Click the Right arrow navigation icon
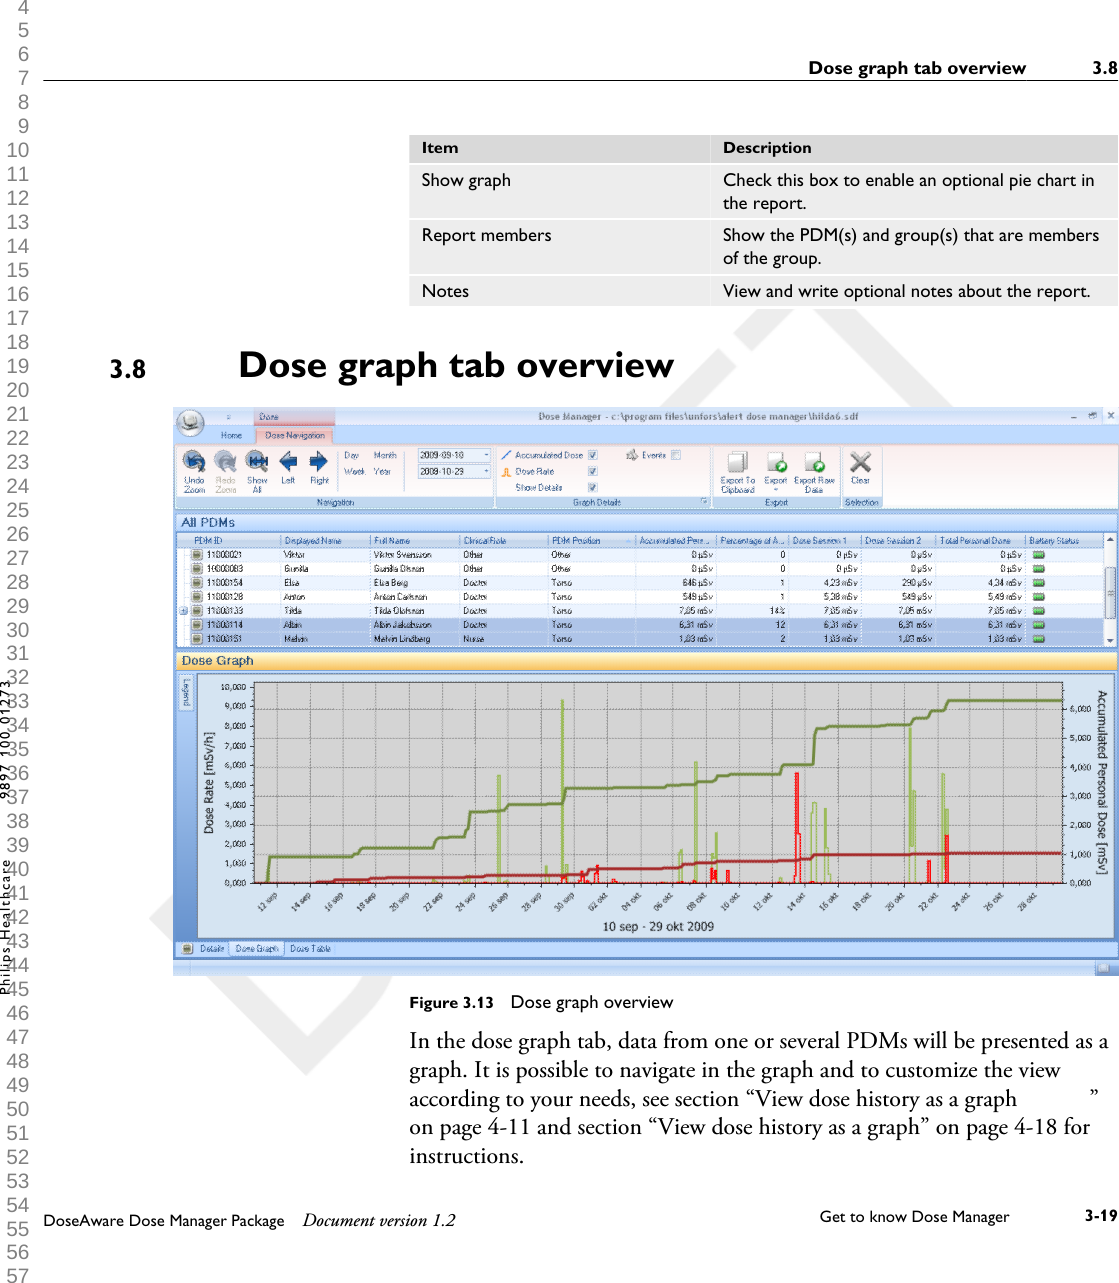 coord(318,462)
